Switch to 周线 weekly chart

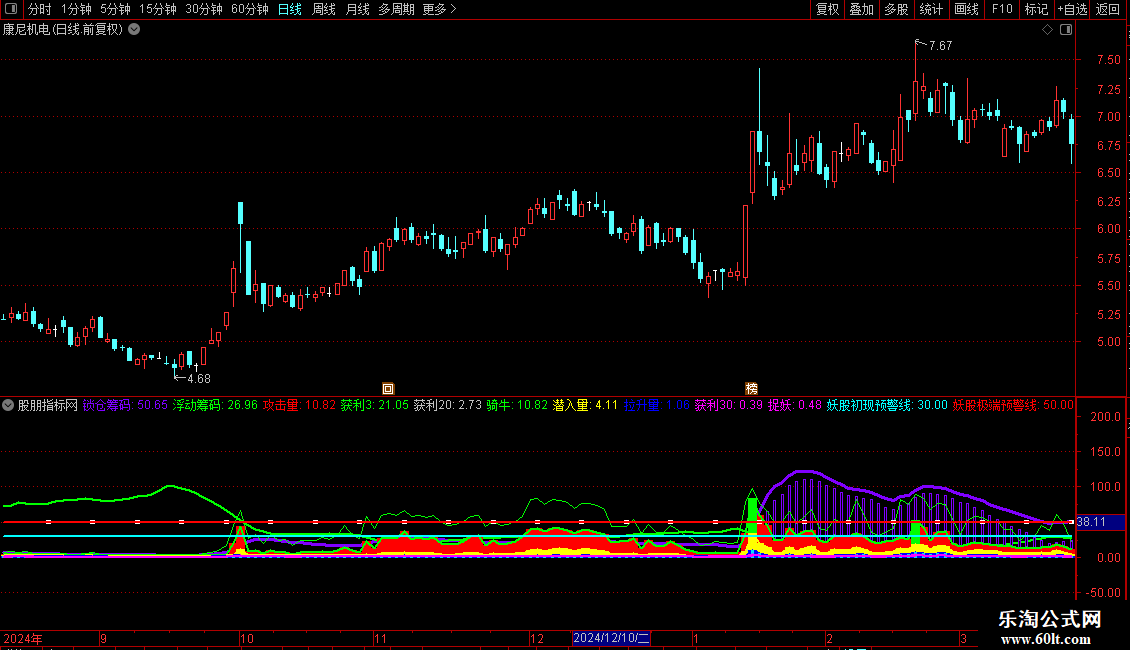pos(324,9)
